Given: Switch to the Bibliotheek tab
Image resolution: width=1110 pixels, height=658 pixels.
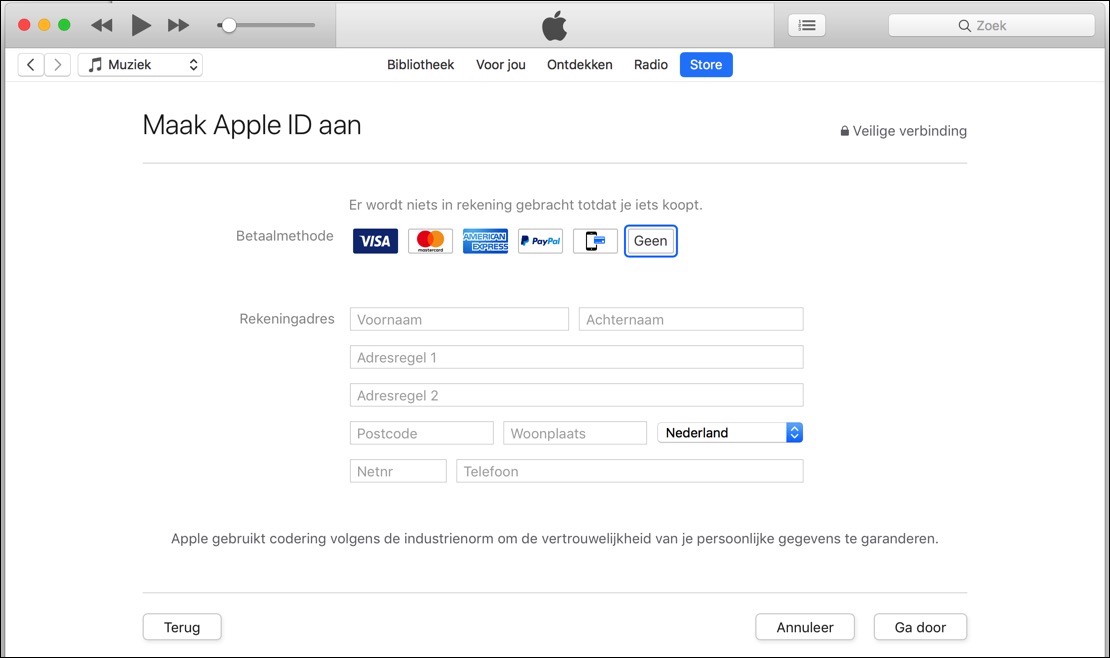Looking at the screenshot, I should pyautogui.click(x=420, y=64).
